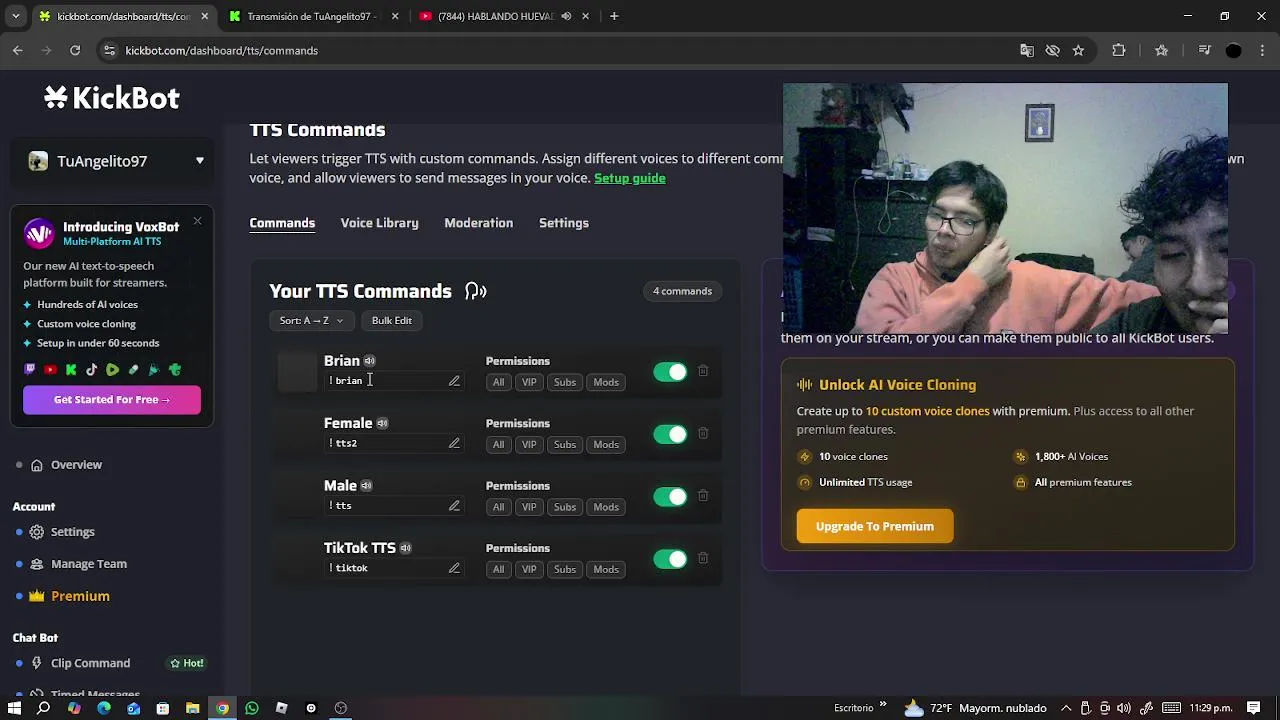Expand the Escritorio toolbar chevron
Viewport: 1280px width, 720px height.
883,706
